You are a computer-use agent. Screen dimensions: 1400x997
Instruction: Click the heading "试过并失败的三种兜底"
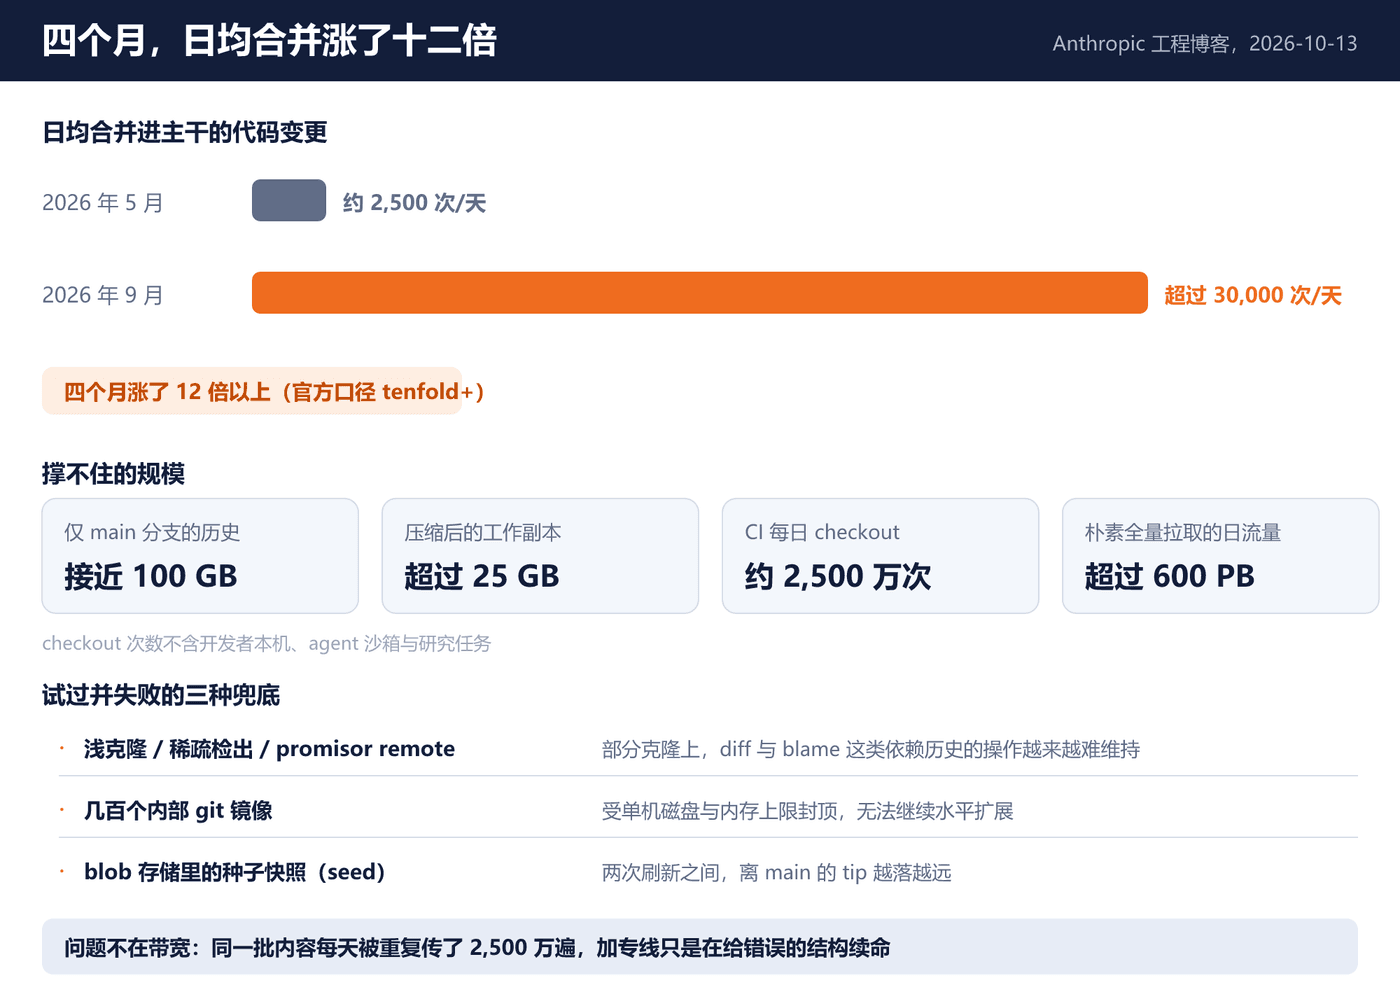[161, 695]
